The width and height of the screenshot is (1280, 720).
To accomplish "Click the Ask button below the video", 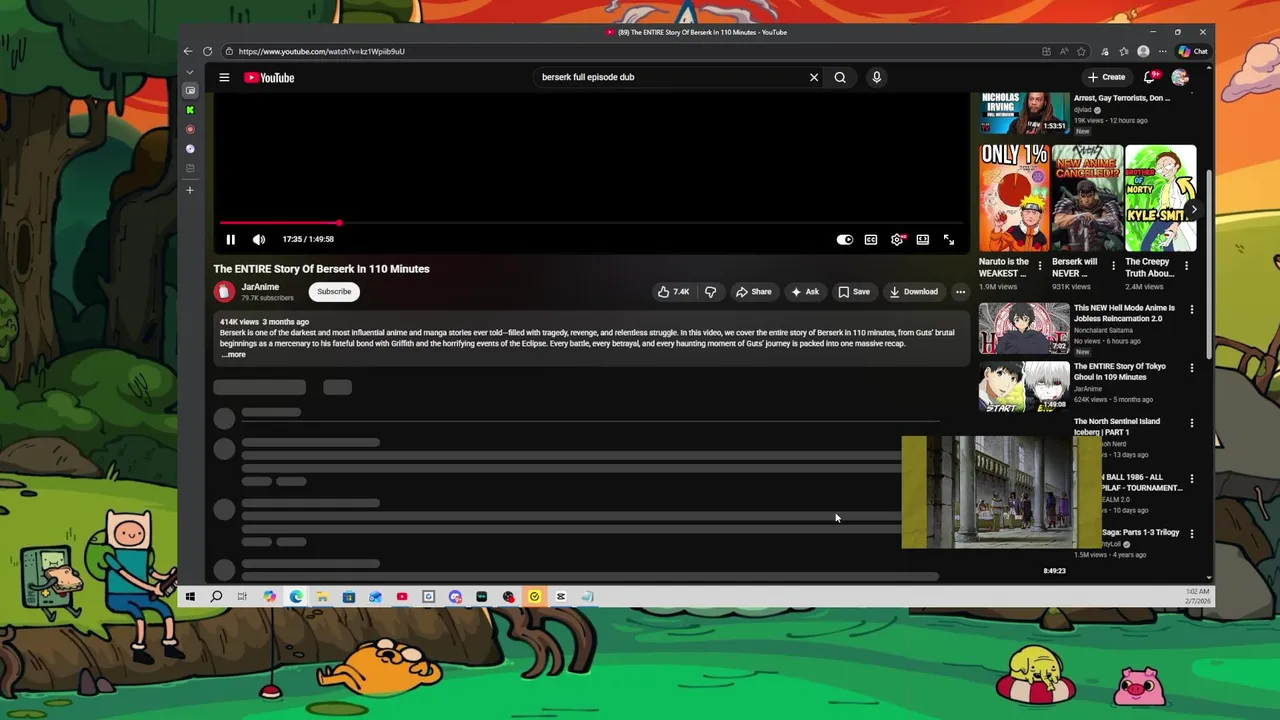I will click(805, 292).
